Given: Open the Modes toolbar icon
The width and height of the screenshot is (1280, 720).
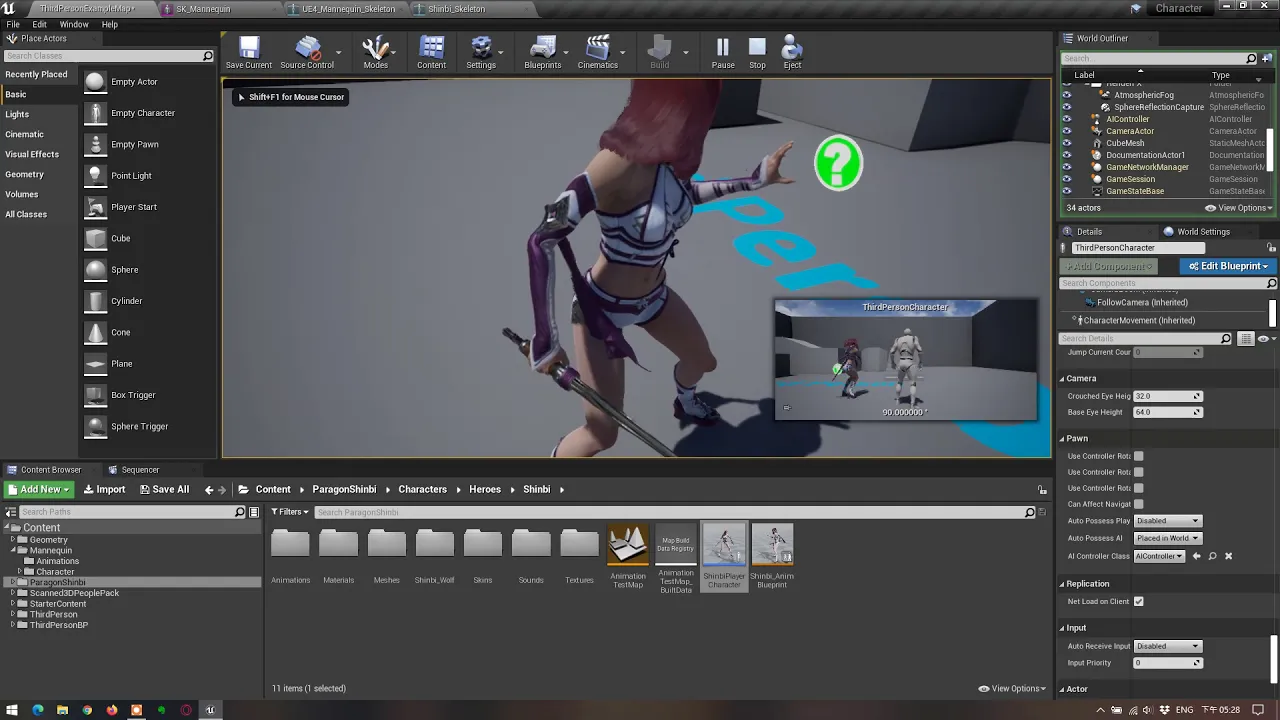Looking at the screenshot, I should (x=376, y=52).
